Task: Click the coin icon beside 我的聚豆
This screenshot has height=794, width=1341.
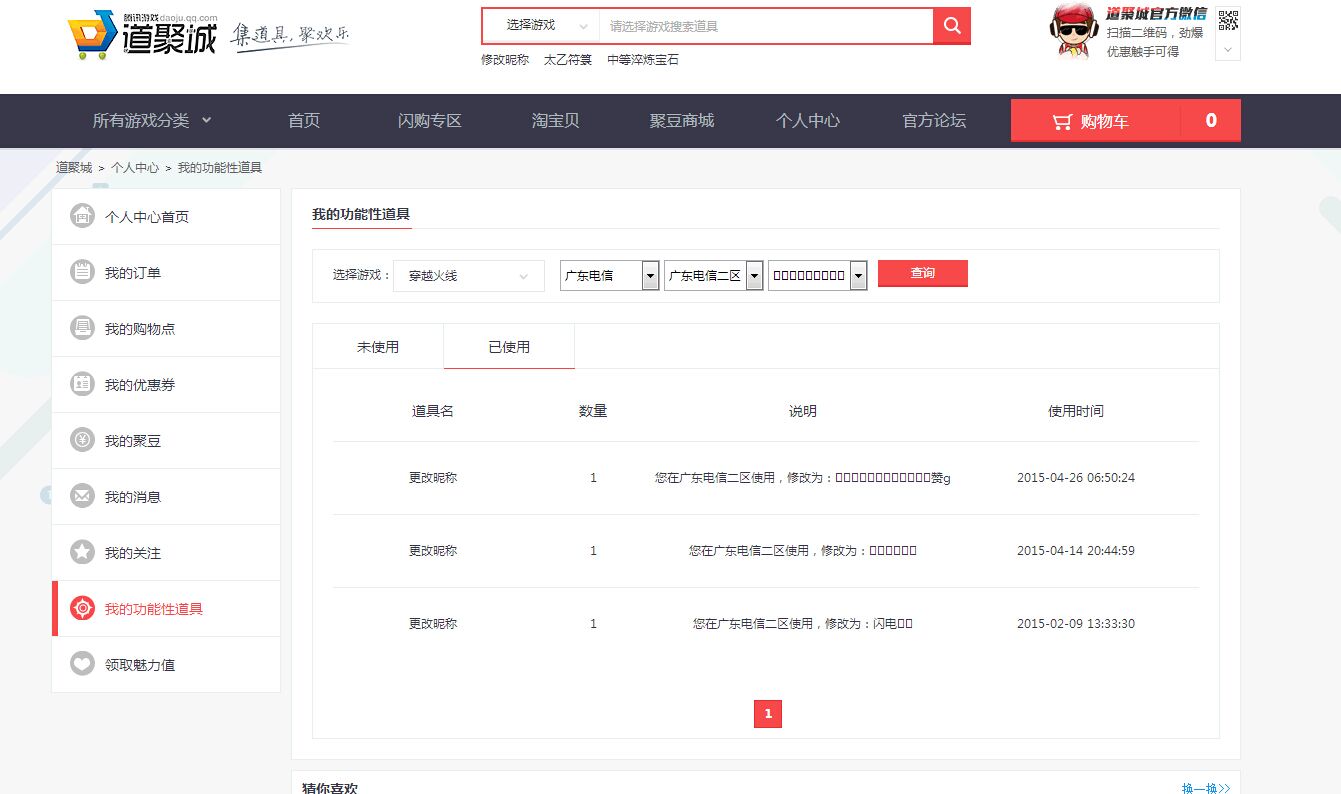Action: click(82, 440)
